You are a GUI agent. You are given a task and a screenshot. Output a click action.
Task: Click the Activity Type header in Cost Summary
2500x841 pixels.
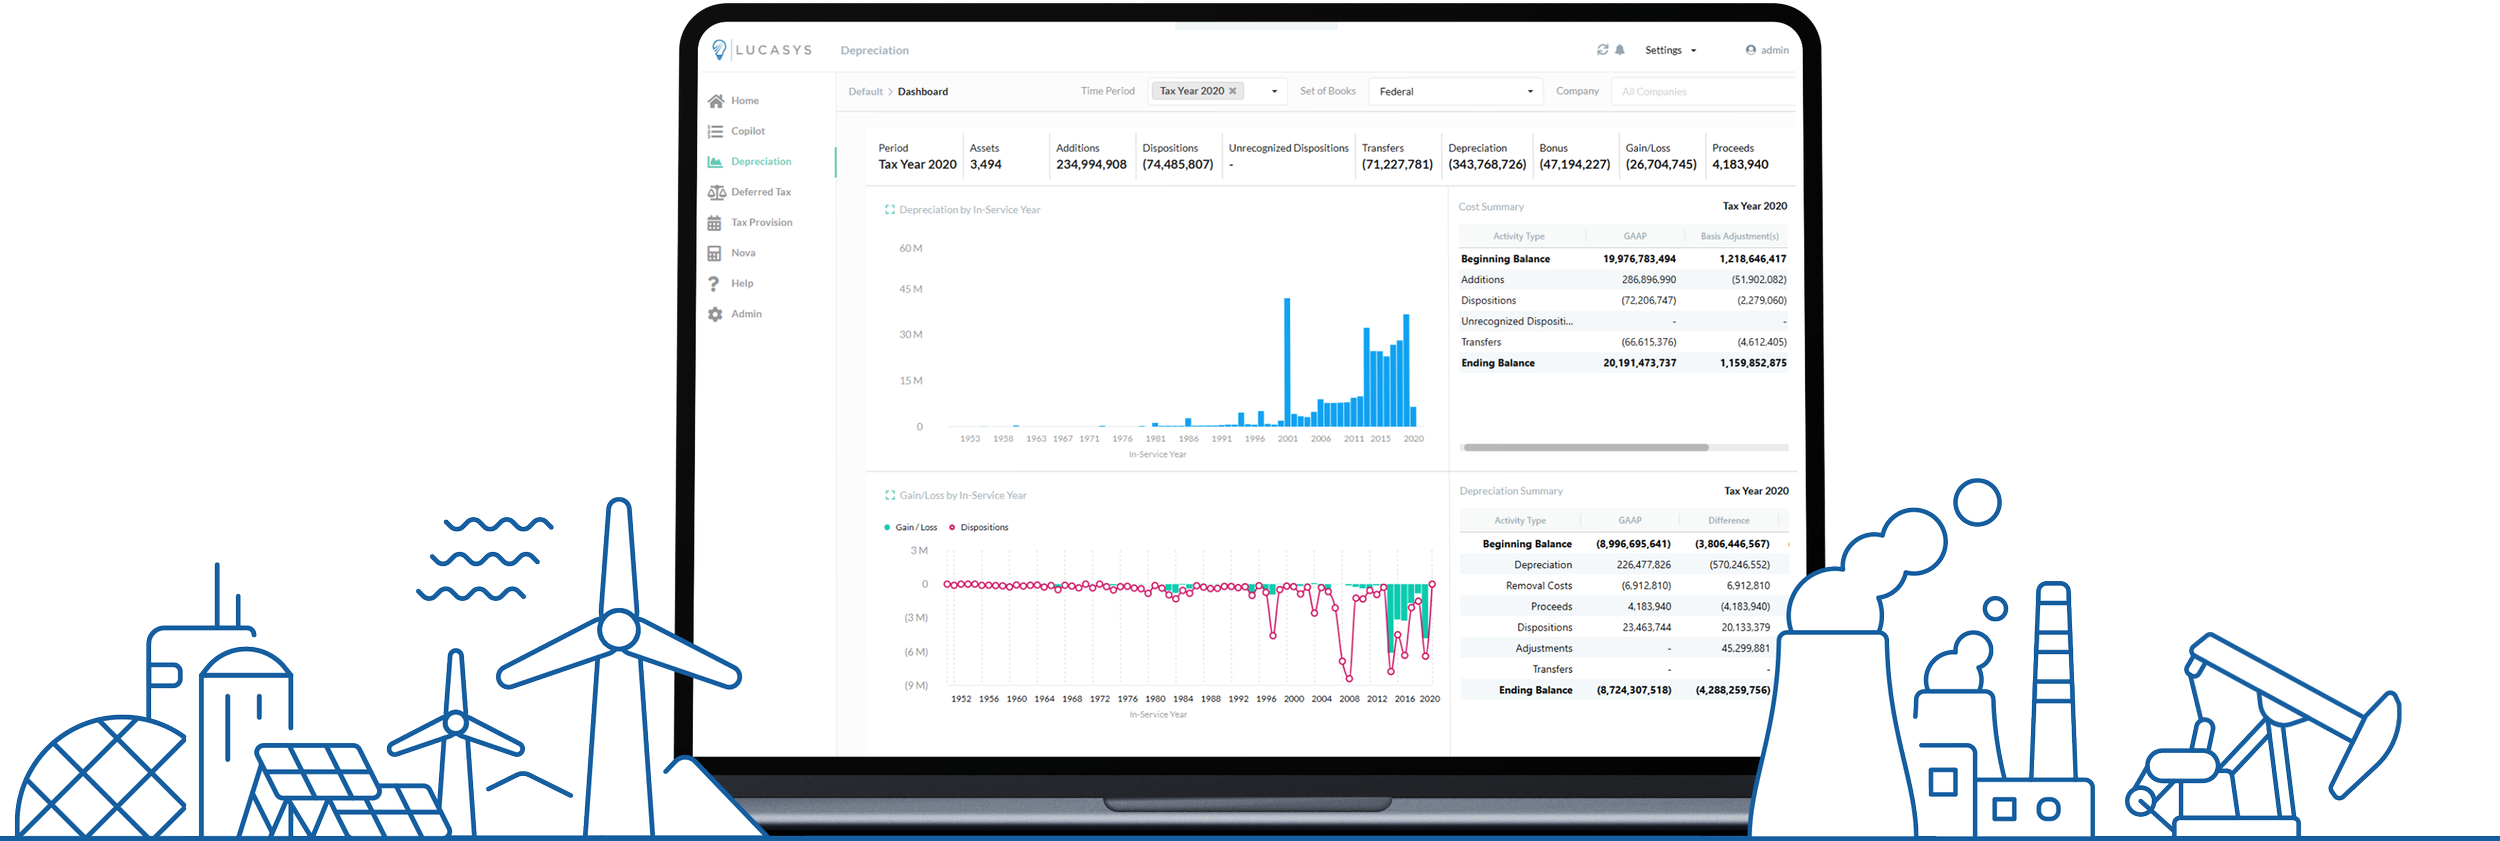pyautogui.click(x=1519, y=237)
